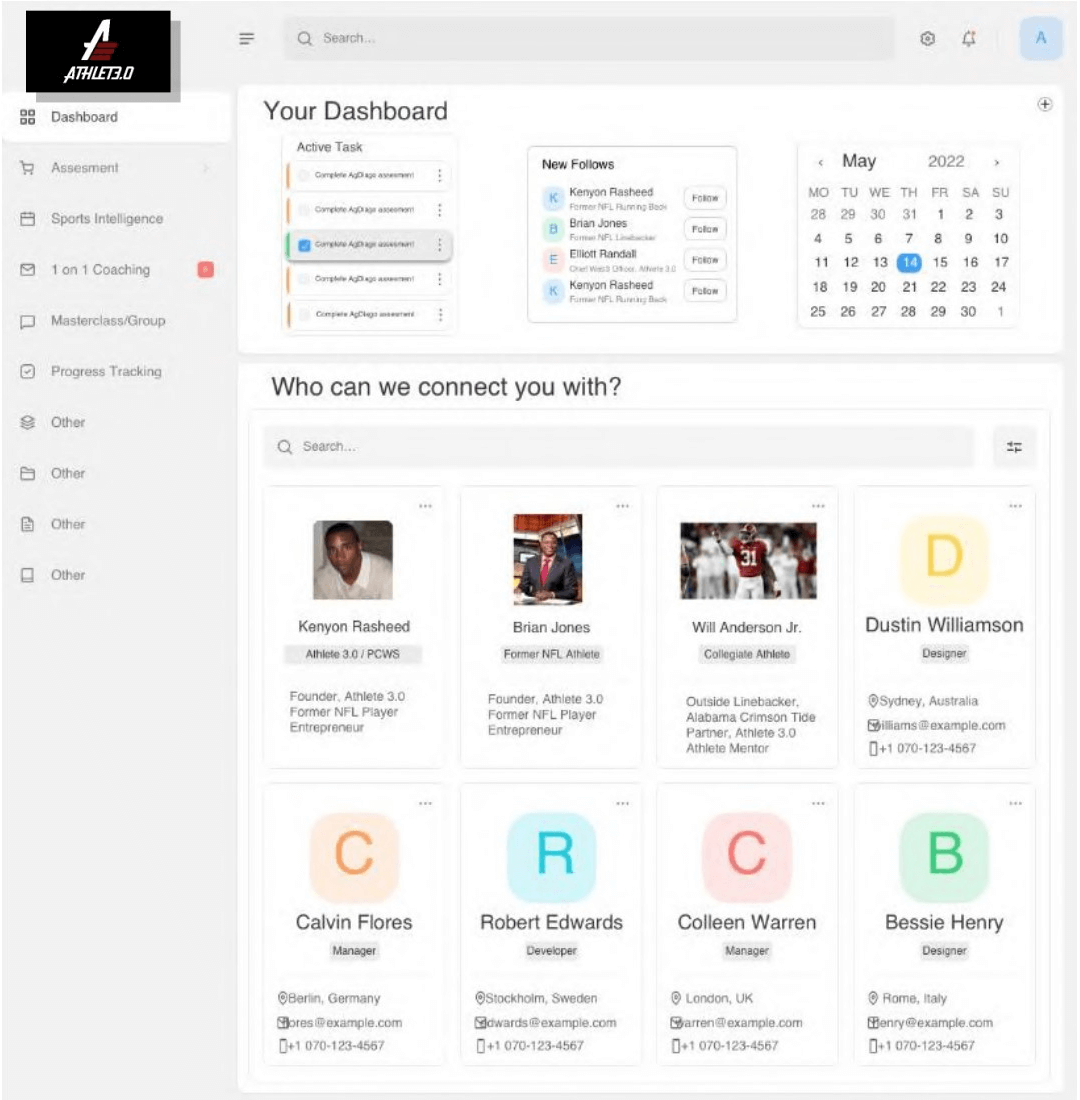Click plus icon at dashboard top right
Image resolution: width=1080 pixels, height=1100 pixels.
pyautogui.click(x=1045, y=104)
